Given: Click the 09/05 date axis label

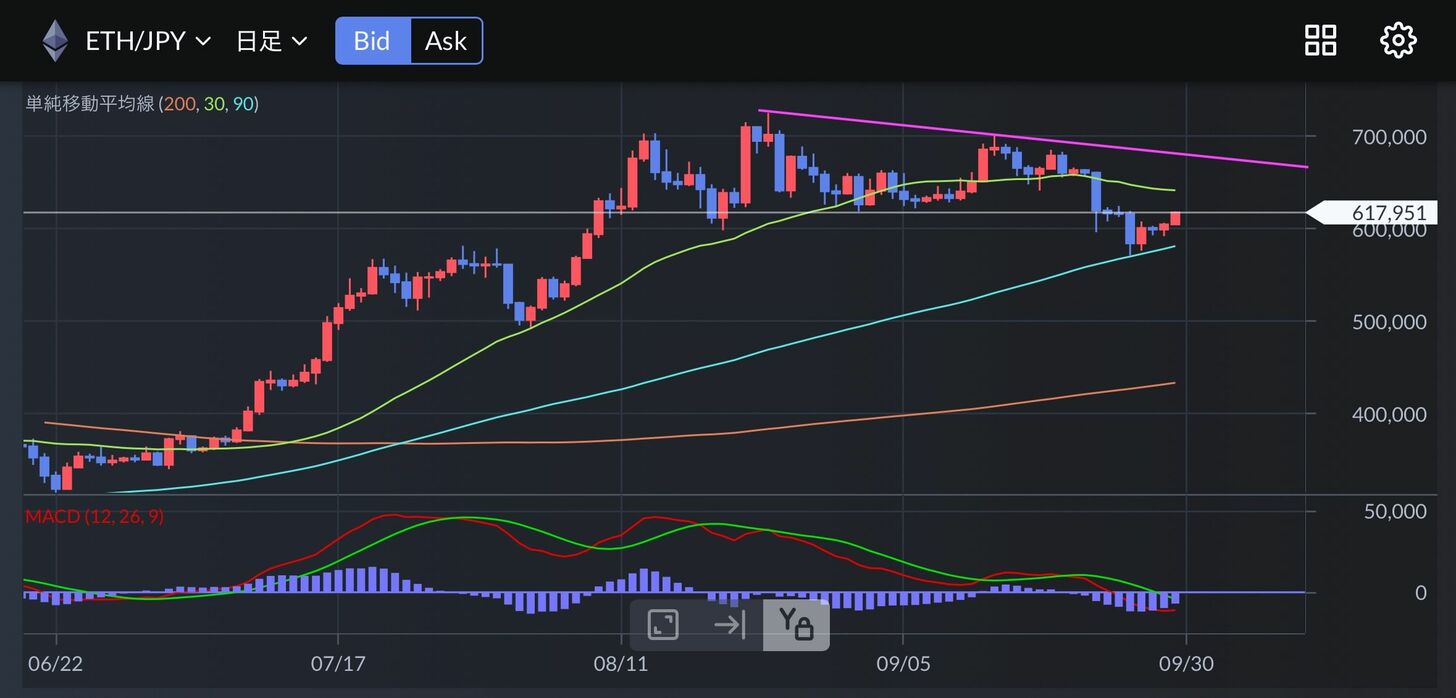Looking at the screenshot, I should click(x=903, y=664).
